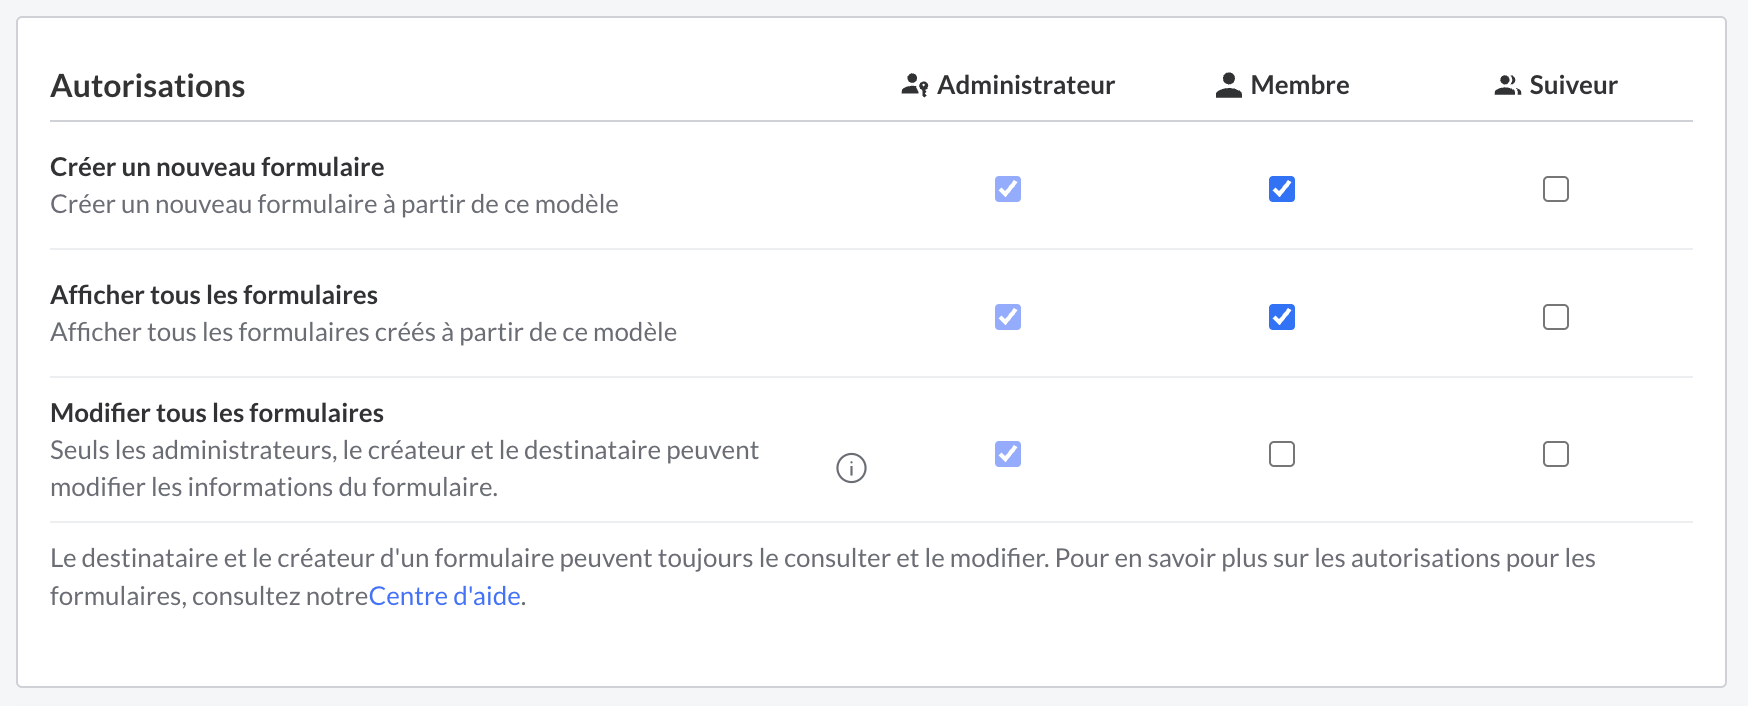Click the Administrateur role icon

pos(914,85)
